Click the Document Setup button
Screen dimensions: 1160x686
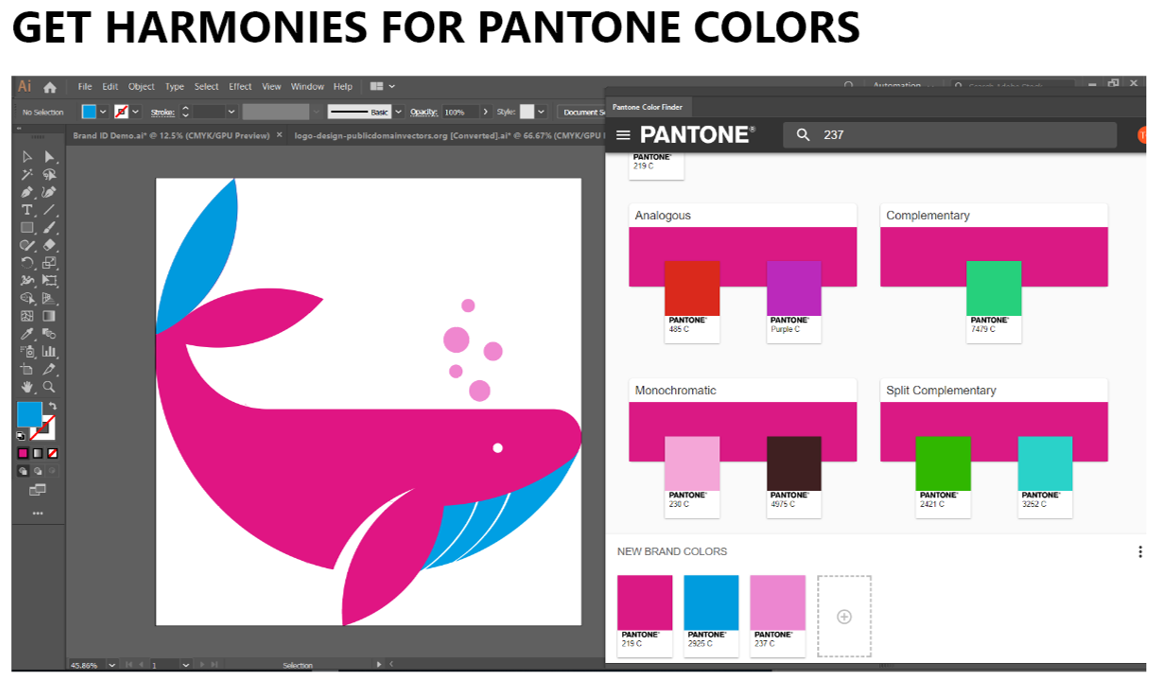pos(584,112)
